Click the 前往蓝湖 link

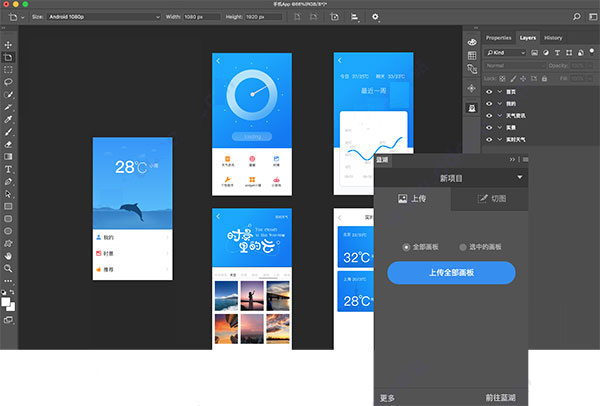point(507,397)
